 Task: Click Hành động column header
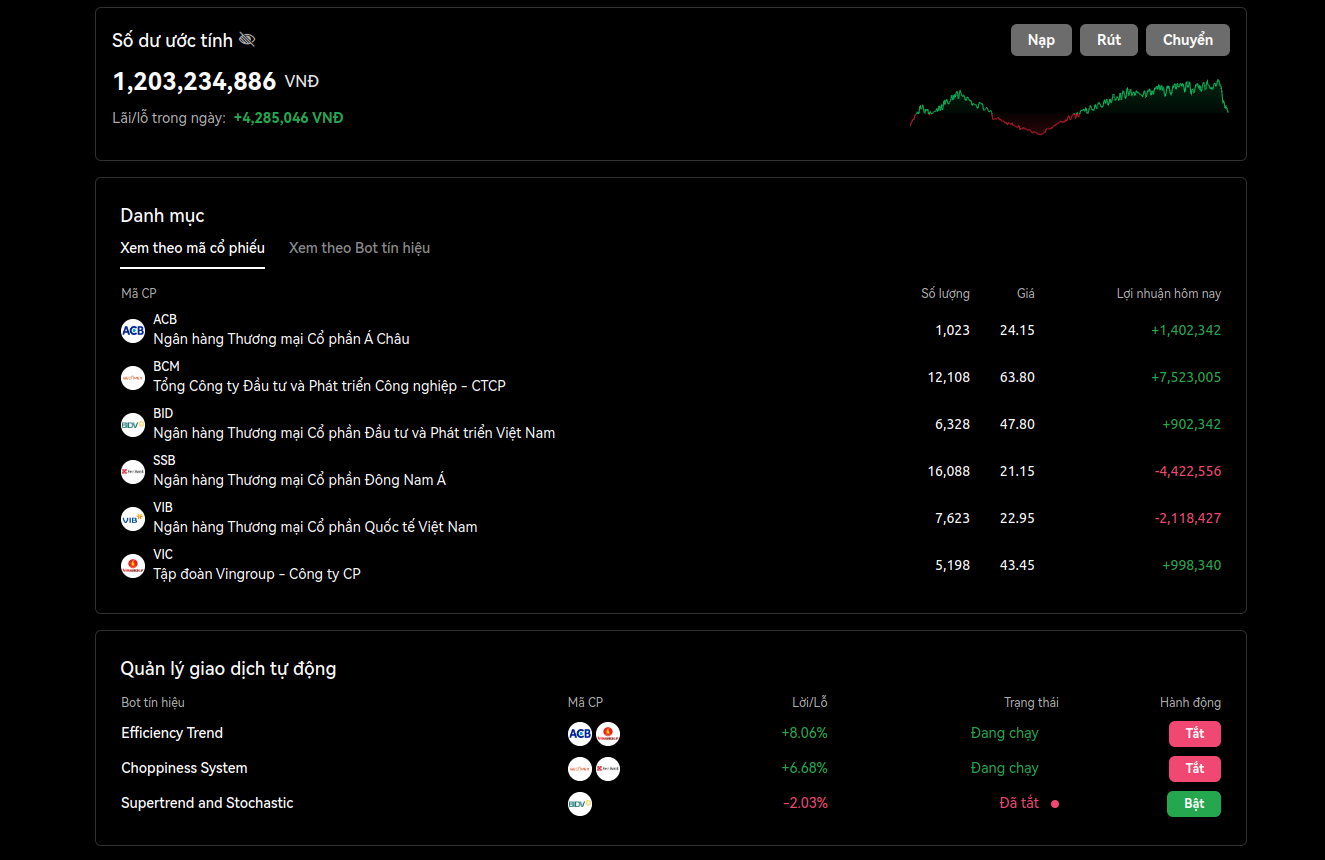click(x=1190, y=703)
